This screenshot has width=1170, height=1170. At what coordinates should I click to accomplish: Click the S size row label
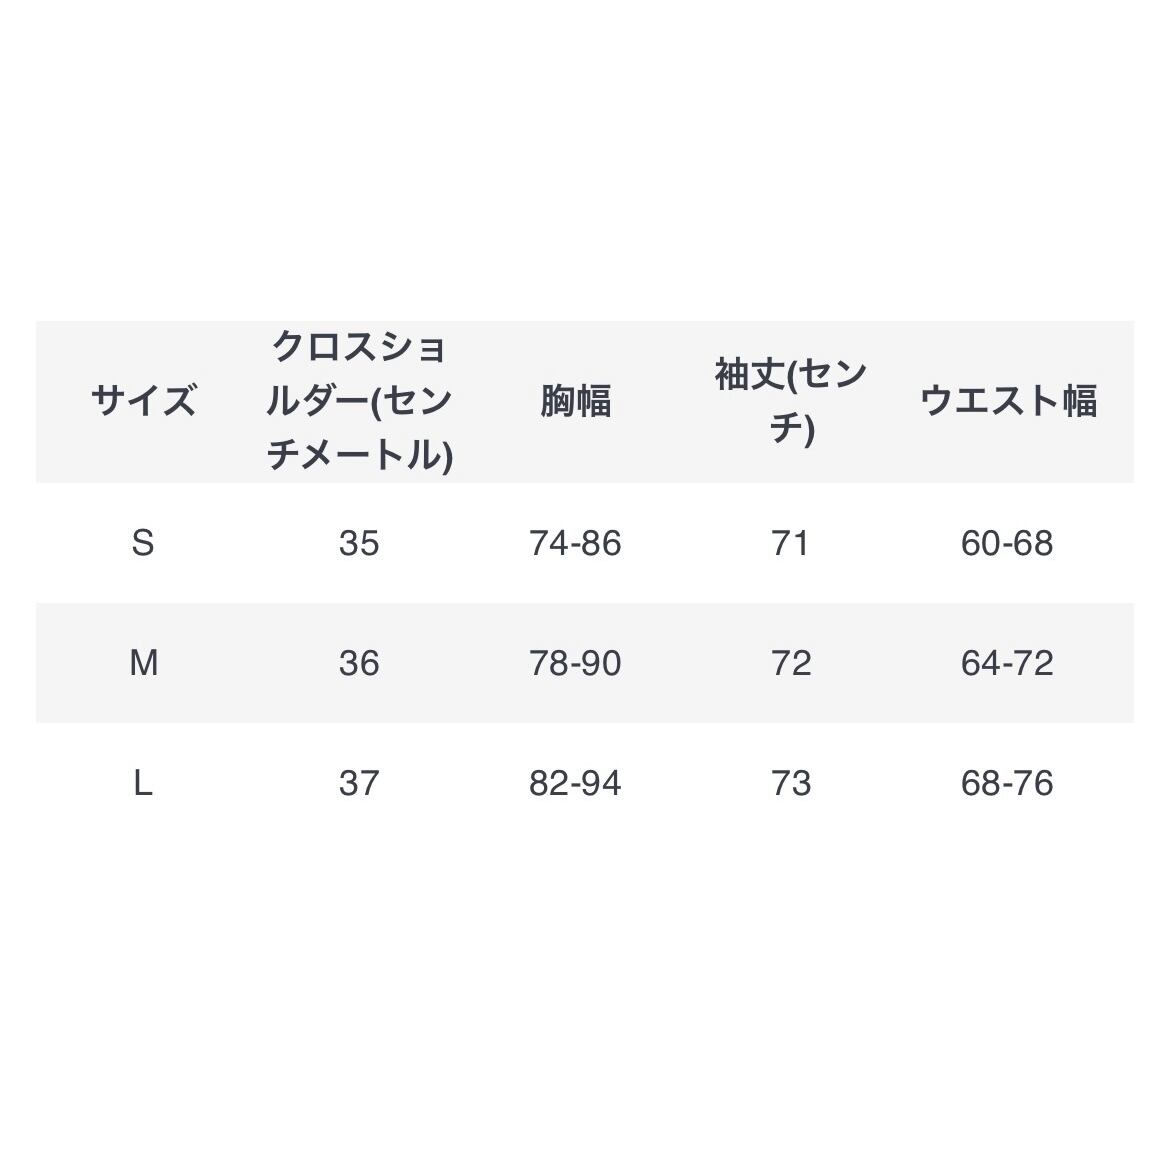coord(143,543)
